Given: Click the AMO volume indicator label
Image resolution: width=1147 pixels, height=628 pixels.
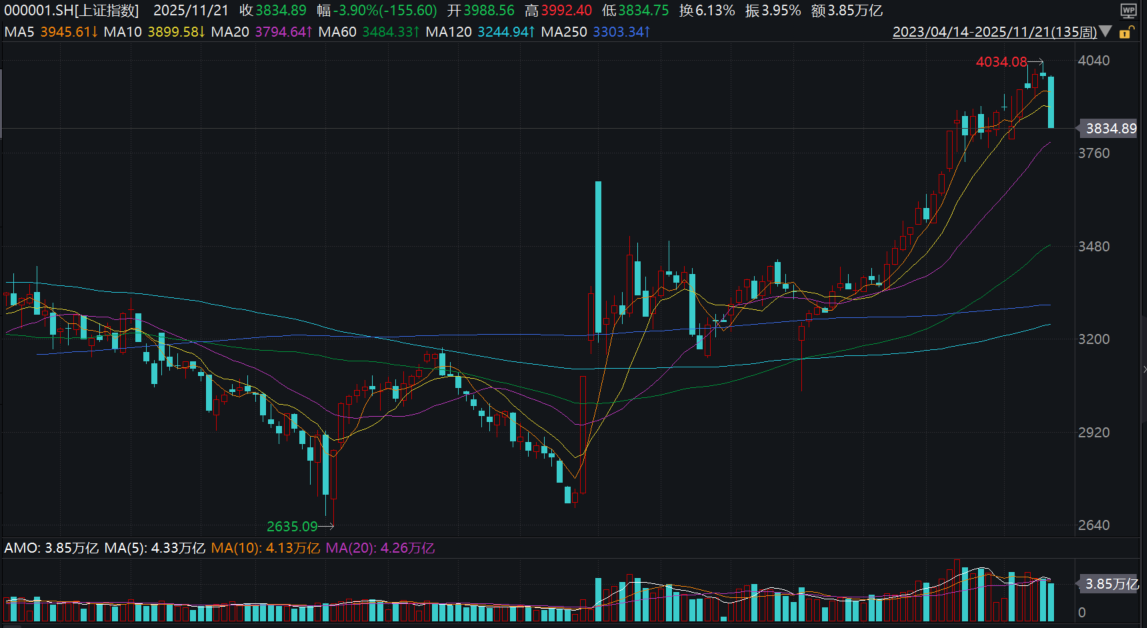Looking at the screenshot, I should (x=52, y=548).
